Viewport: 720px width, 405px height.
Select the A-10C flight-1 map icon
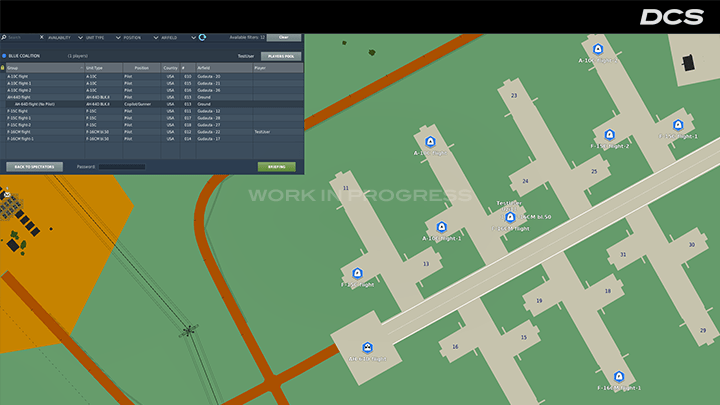coord(440,228)
